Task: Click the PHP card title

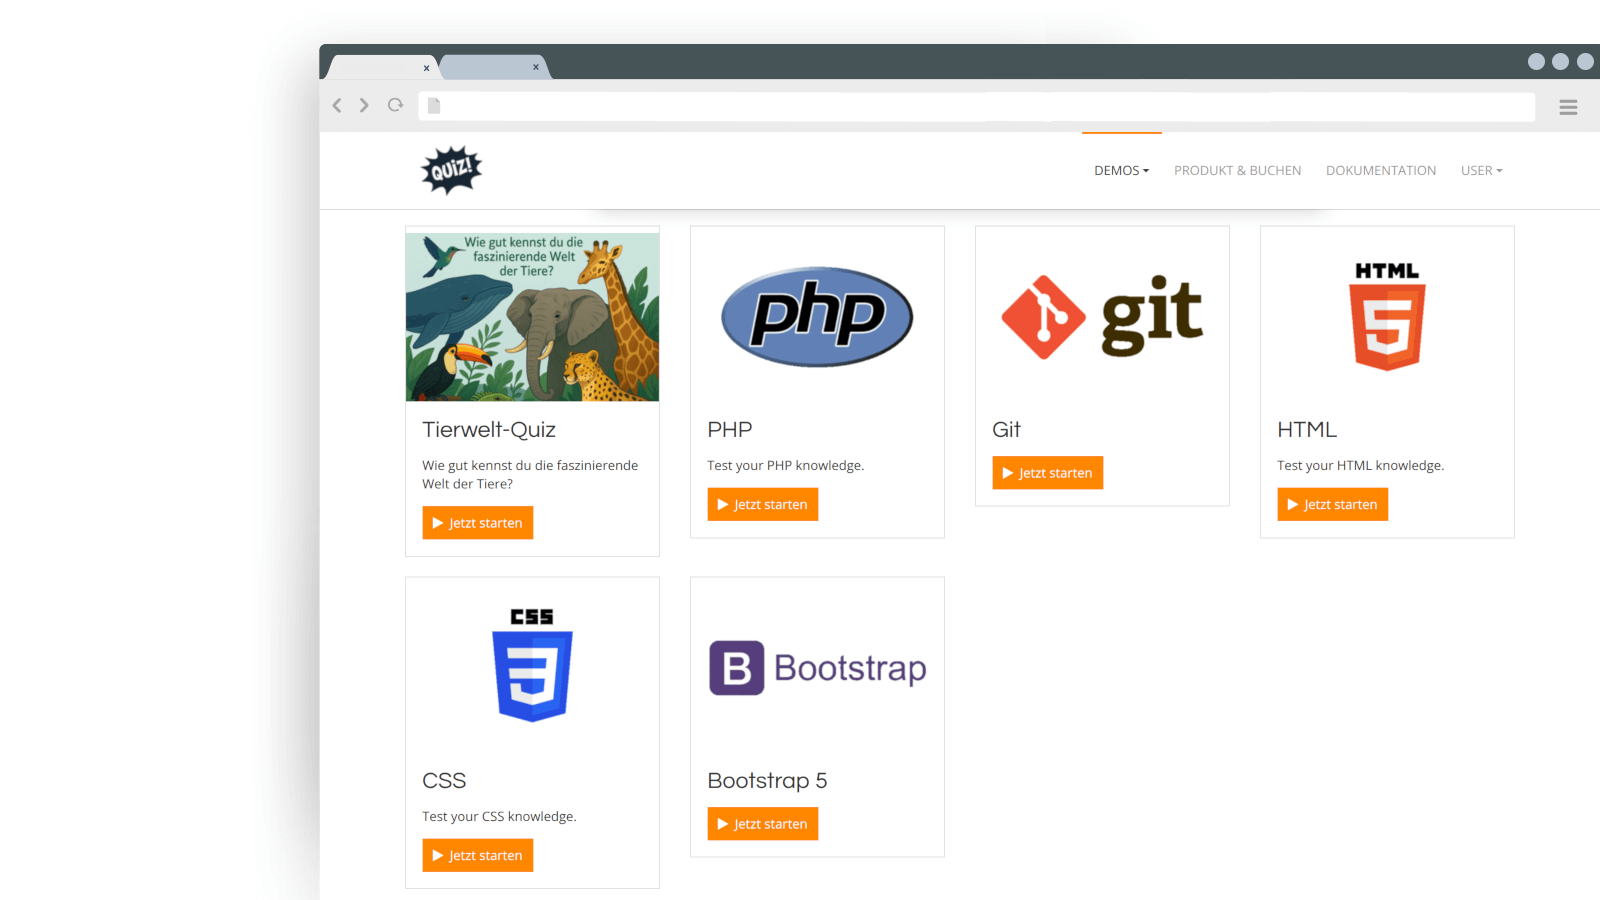Action: [x=729, y=429]
